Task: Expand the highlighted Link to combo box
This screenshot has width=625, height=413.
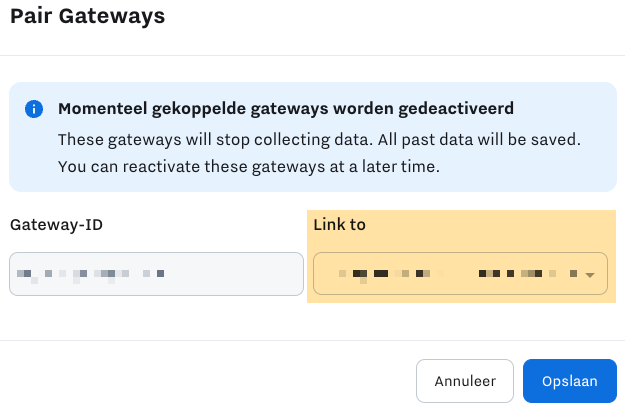Action: click(460, 273)
